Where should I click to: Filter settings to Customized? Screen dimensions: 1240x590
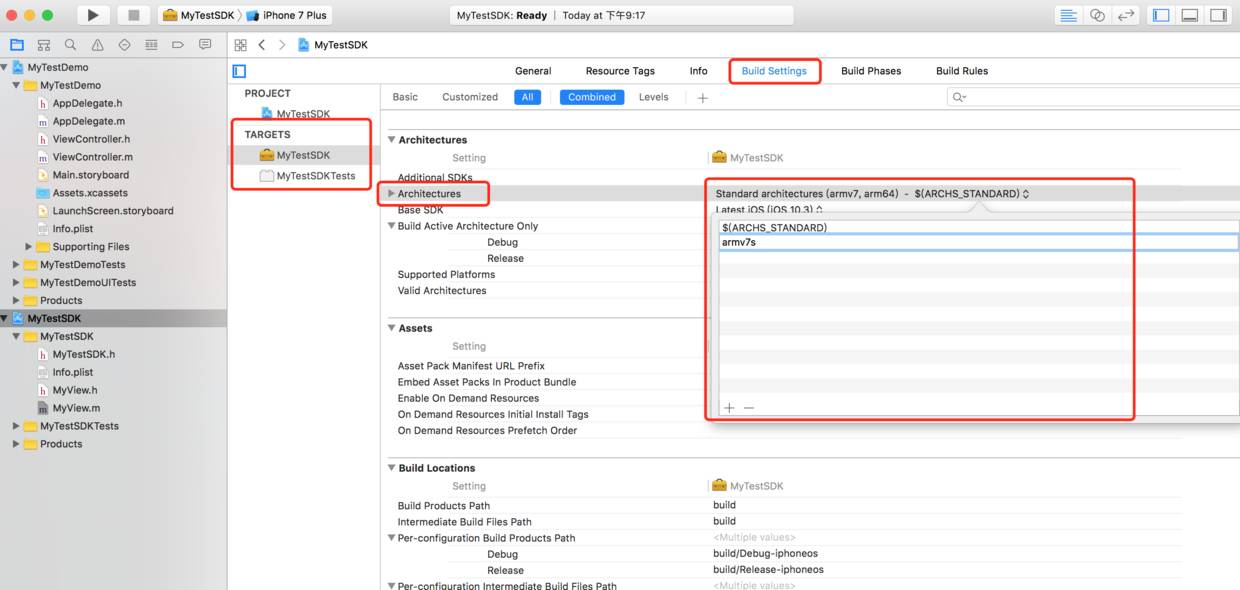pos(470,97)
